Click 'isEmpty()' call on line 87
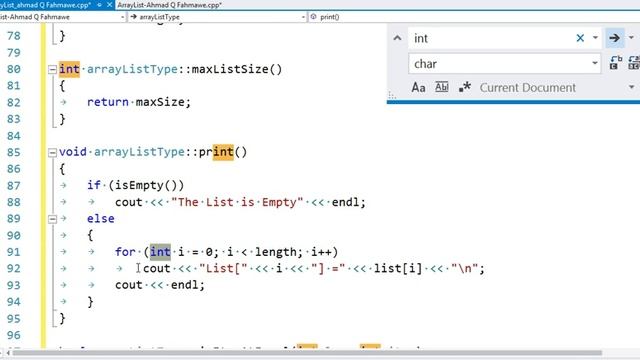Screen dimensions: 640x360 click(146, 185)
